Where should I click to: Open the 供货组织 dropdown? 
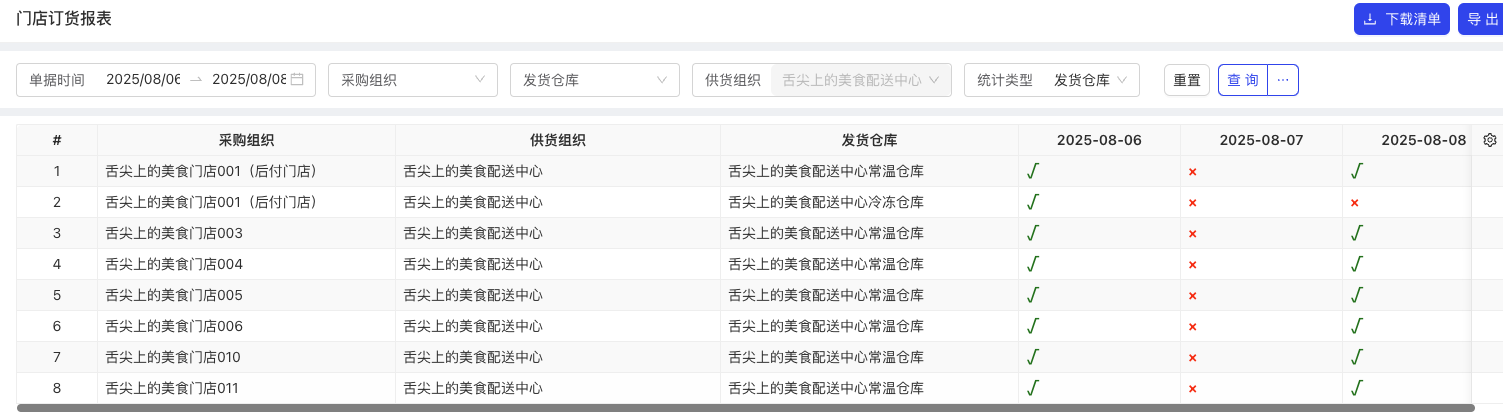860,80
